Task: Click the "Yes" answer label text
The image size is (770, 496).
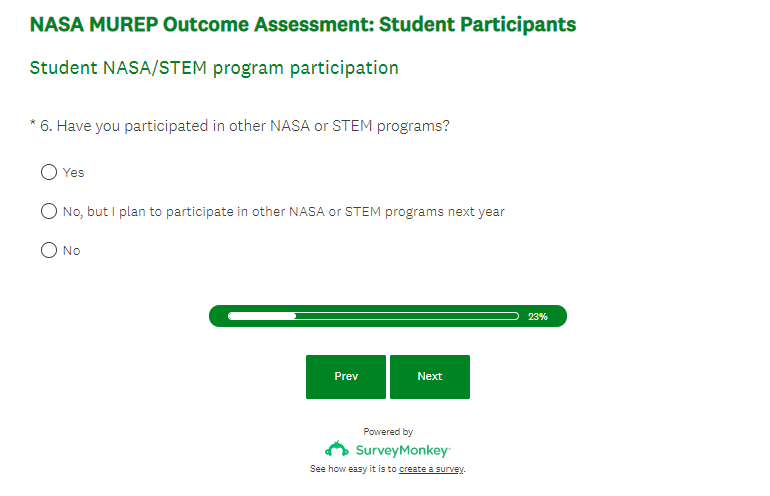Action: [74, 172]
